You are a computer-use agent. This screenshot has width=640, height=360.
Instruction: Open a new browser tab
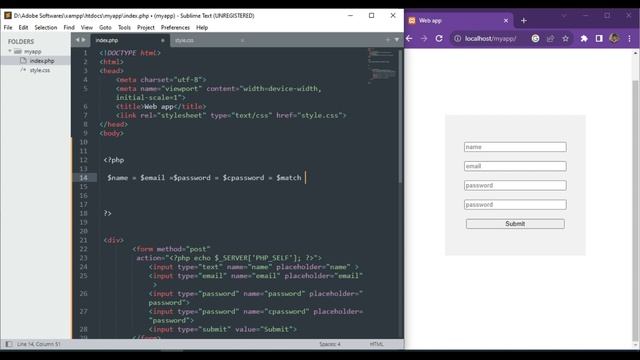coord(524,20)
